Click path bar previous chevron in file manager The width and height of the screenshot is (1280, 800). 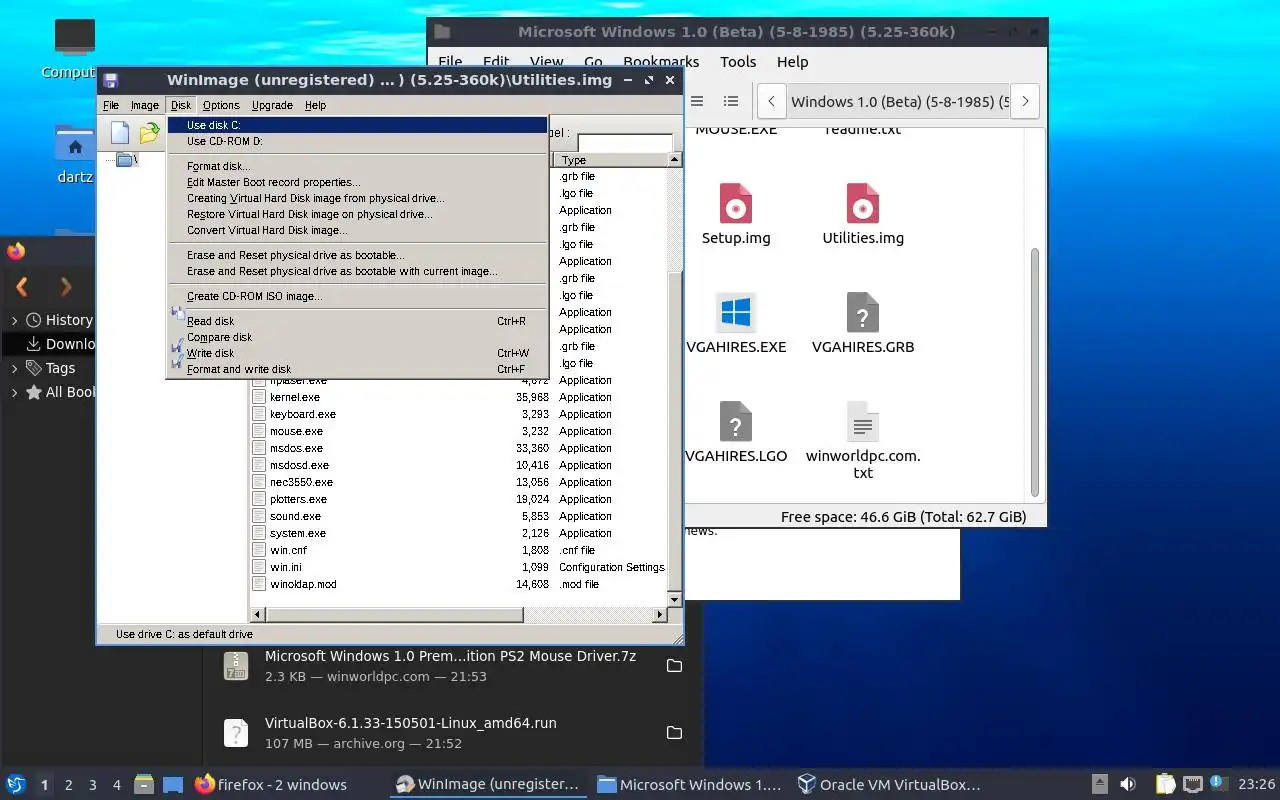click(771, 101)
